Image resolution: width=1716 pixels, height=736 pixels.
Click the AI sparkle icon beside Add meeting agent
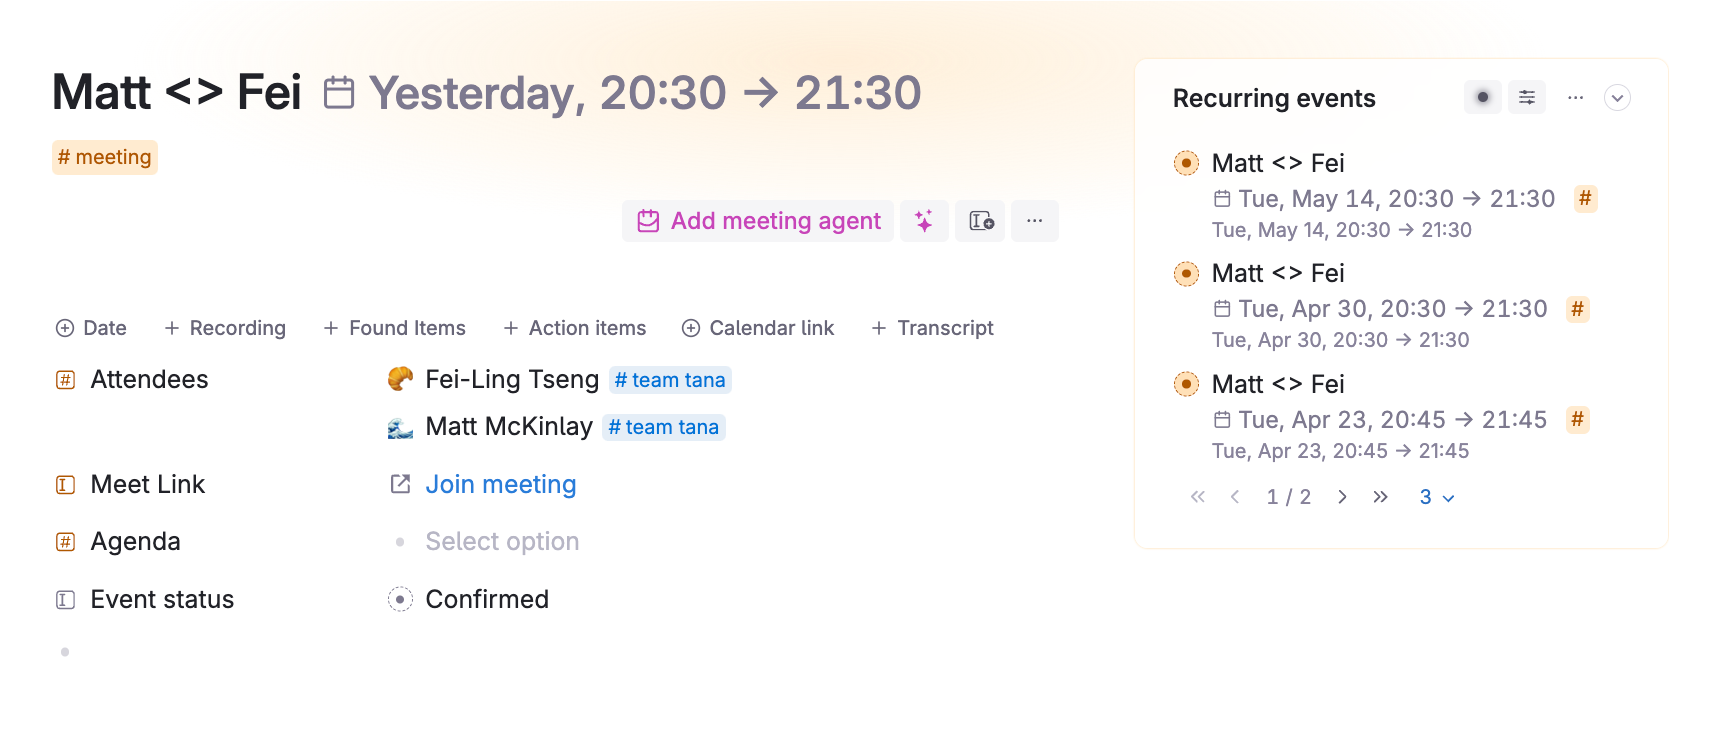pos(924,221)
